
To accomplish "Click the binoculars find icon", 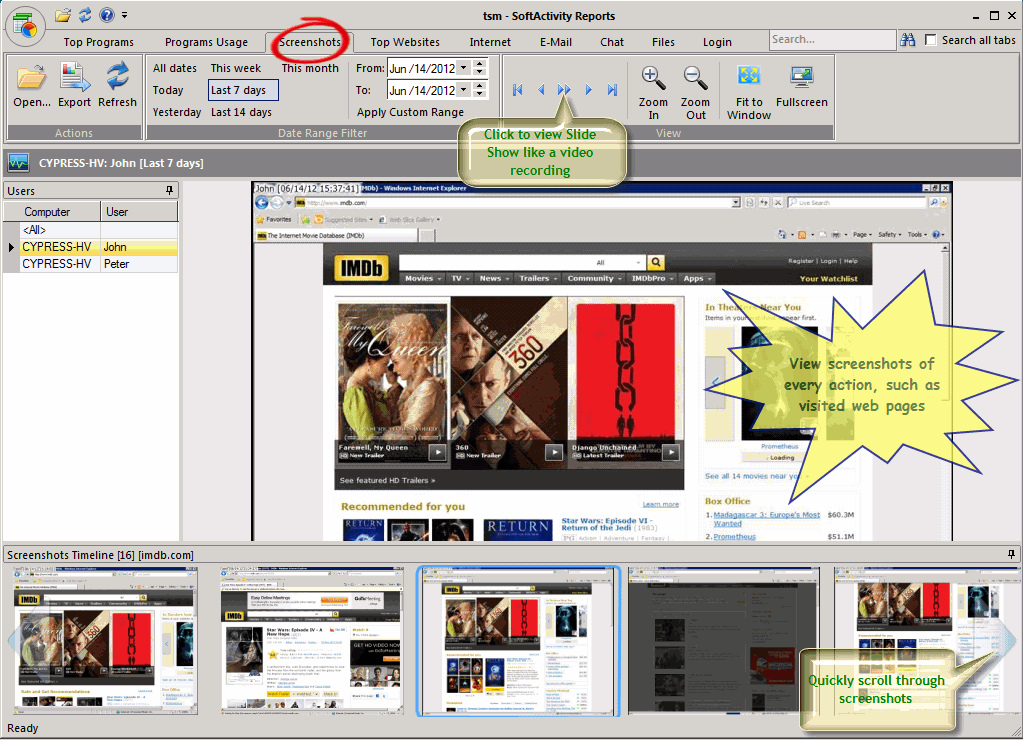I will point(908,40).
